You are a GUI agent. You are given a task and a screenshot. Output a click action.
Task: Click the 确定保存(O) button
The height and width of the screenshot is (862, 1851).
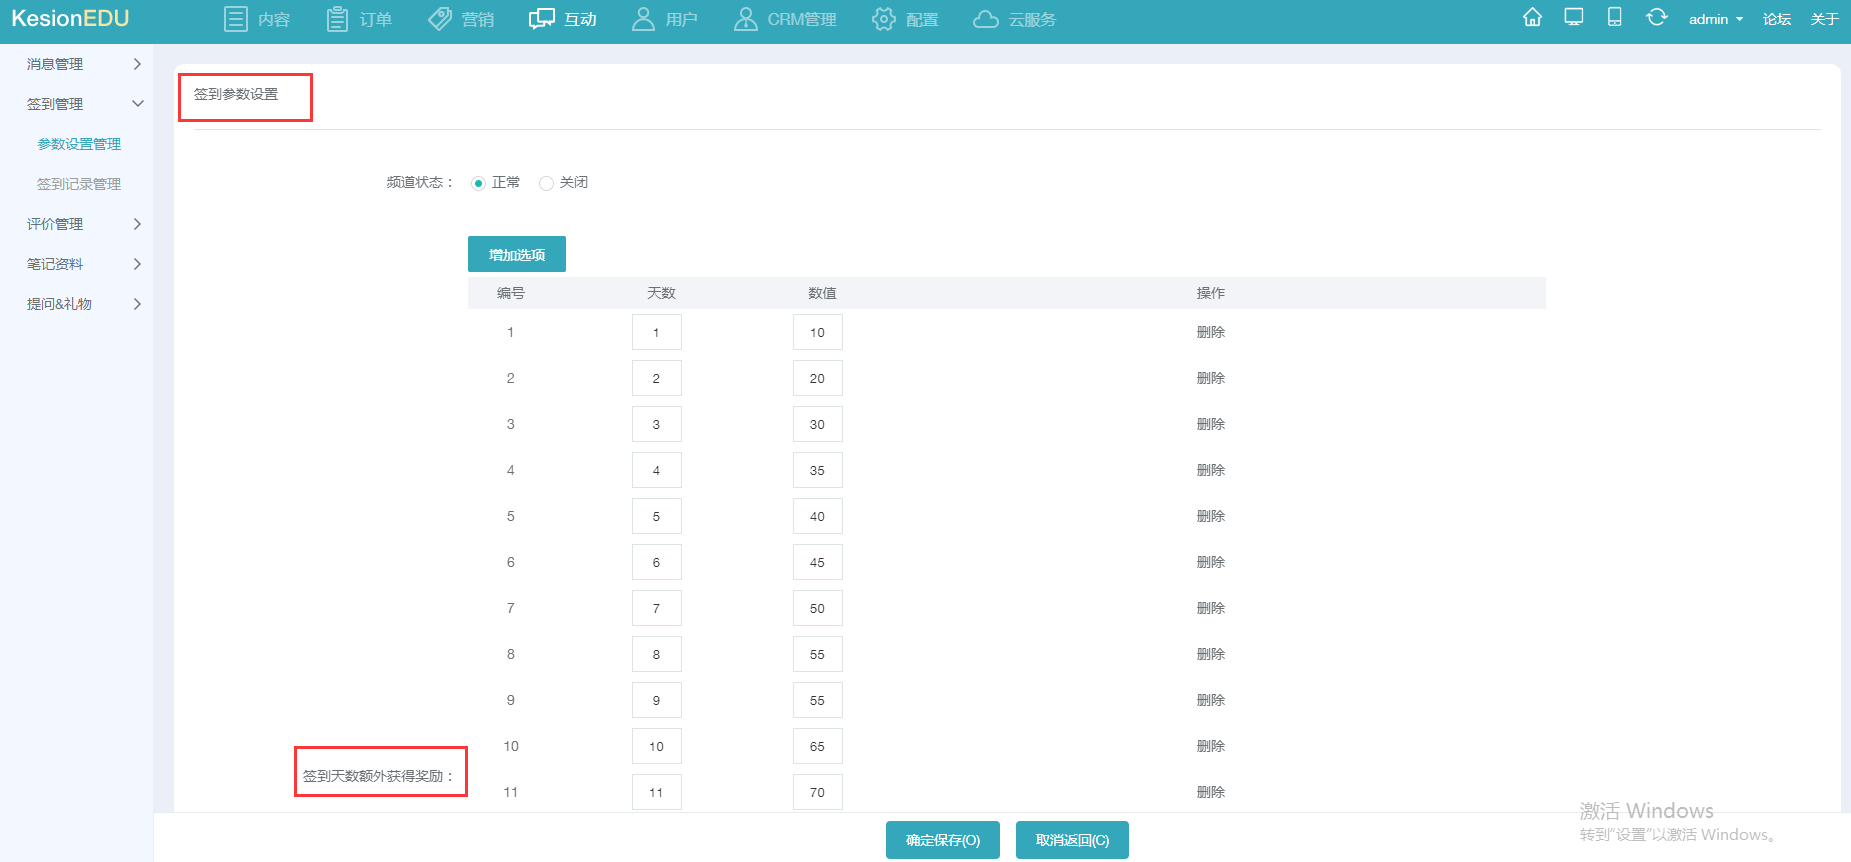(x=942, y=840)
